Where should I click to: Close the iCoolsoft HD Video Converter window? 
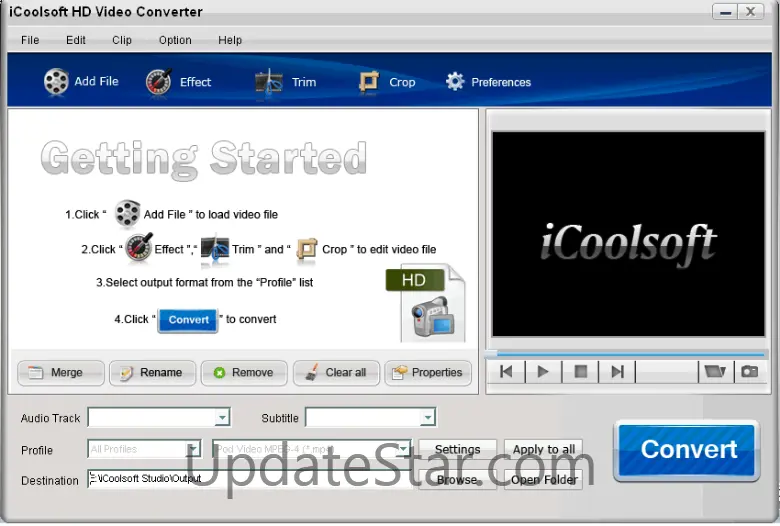coord(751,12)
